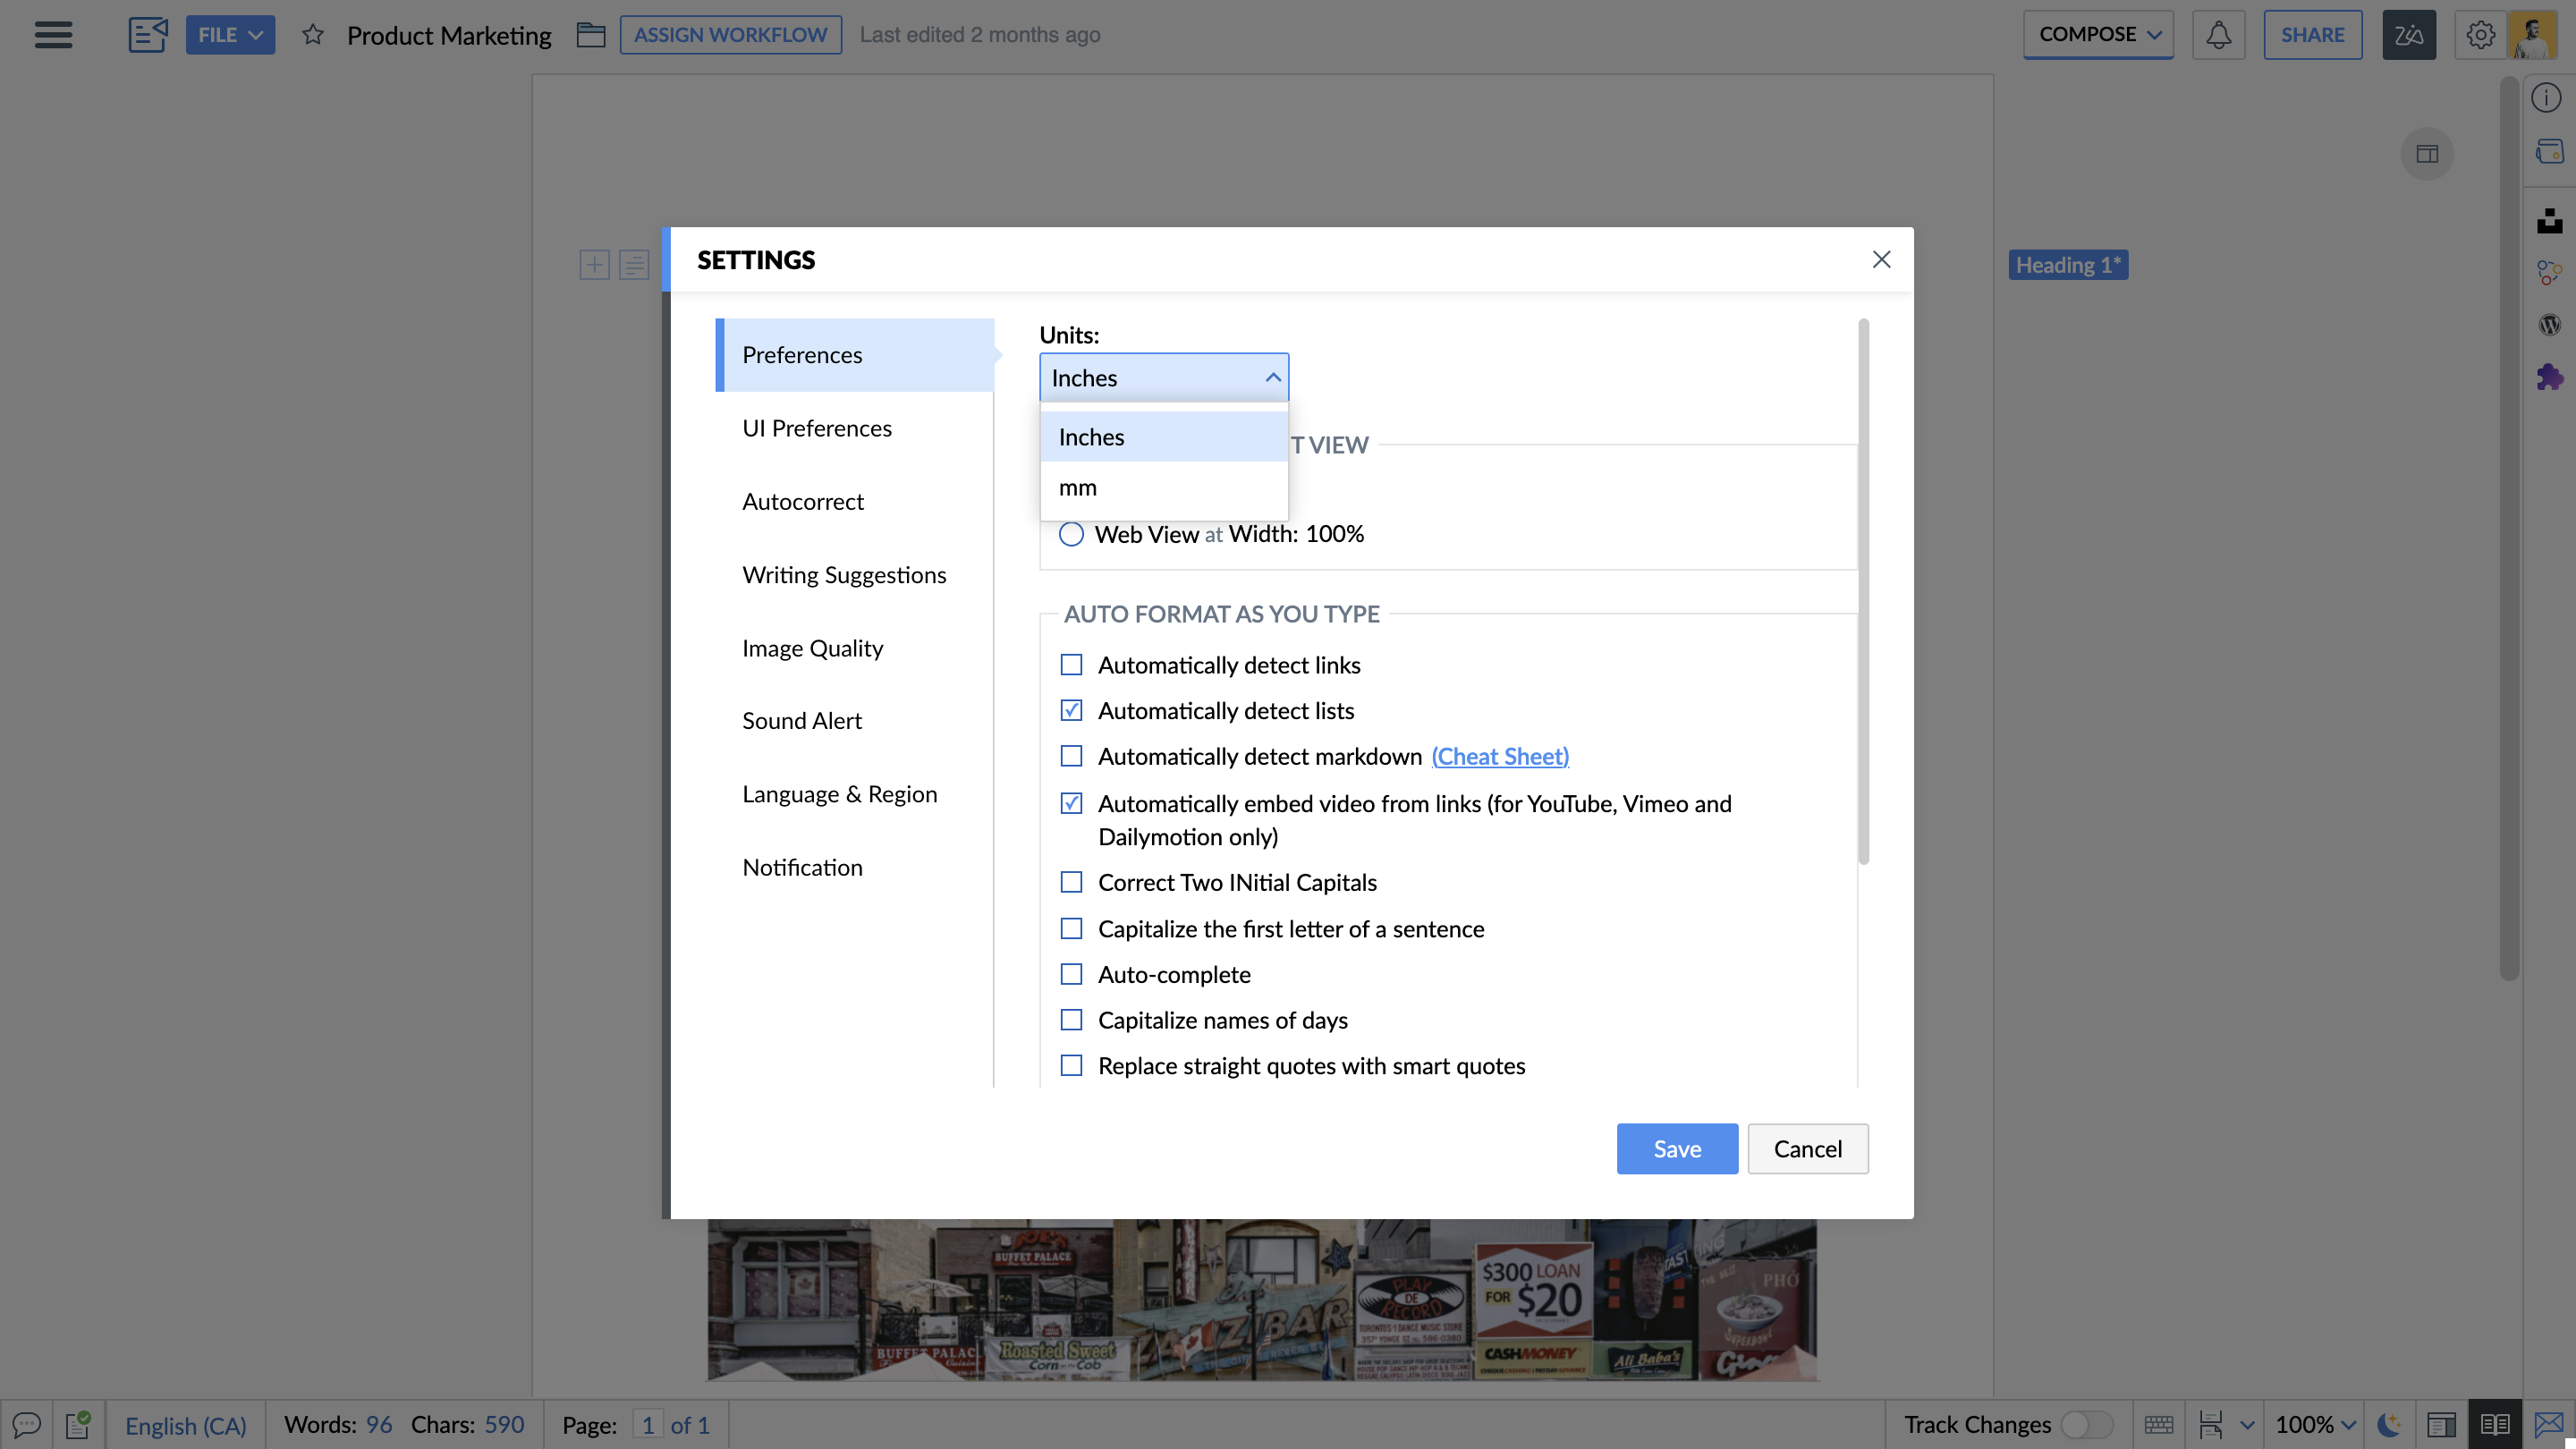
Task: Check Correct Two INitial Capitals
Action: 1071,882
